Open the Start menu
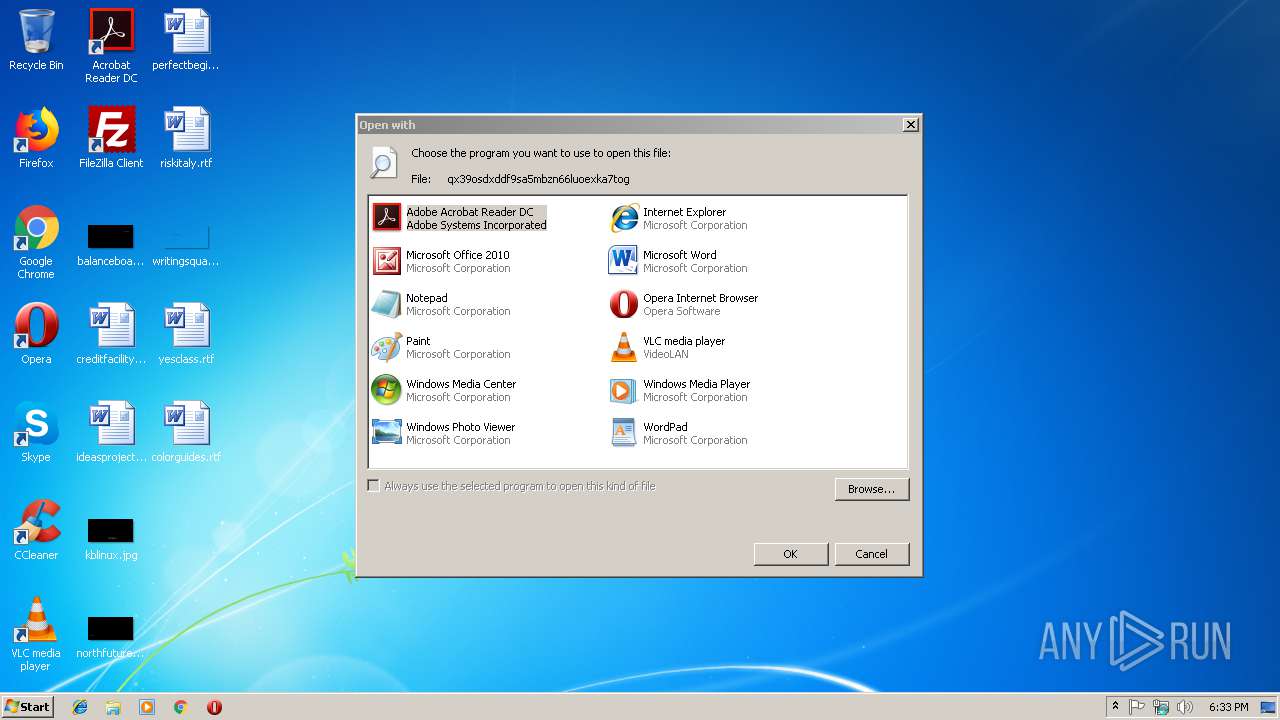The image size is (1280, 720). [28, 706]
